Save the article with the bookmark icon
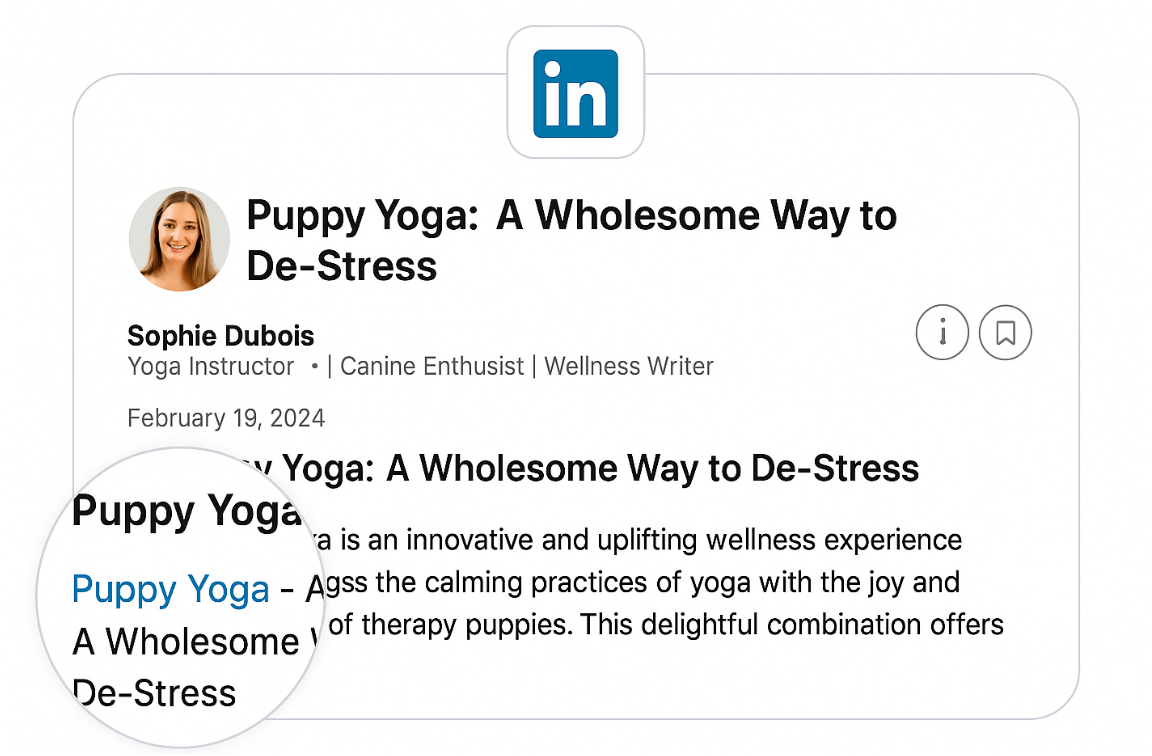1152x756 pixels. [x=1005, y=333]
